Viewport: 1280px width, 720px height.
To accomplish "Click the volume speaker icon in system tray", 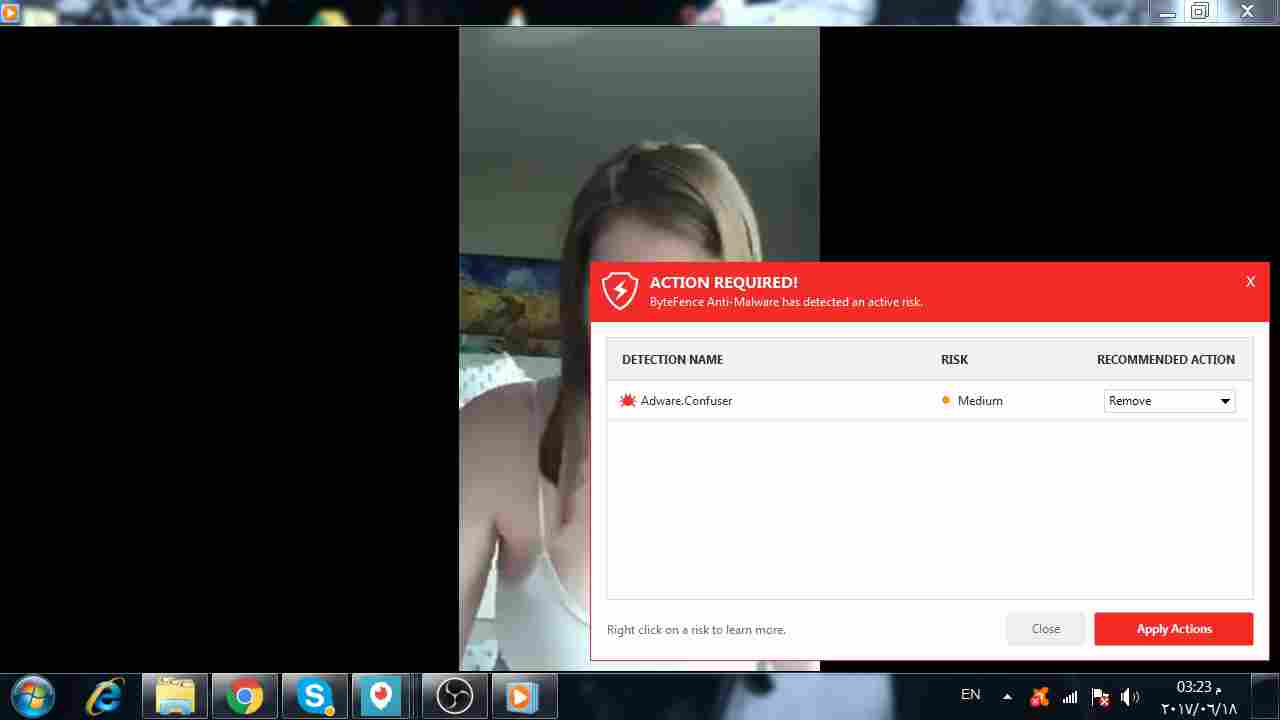I will click(x=1130, y=697).
